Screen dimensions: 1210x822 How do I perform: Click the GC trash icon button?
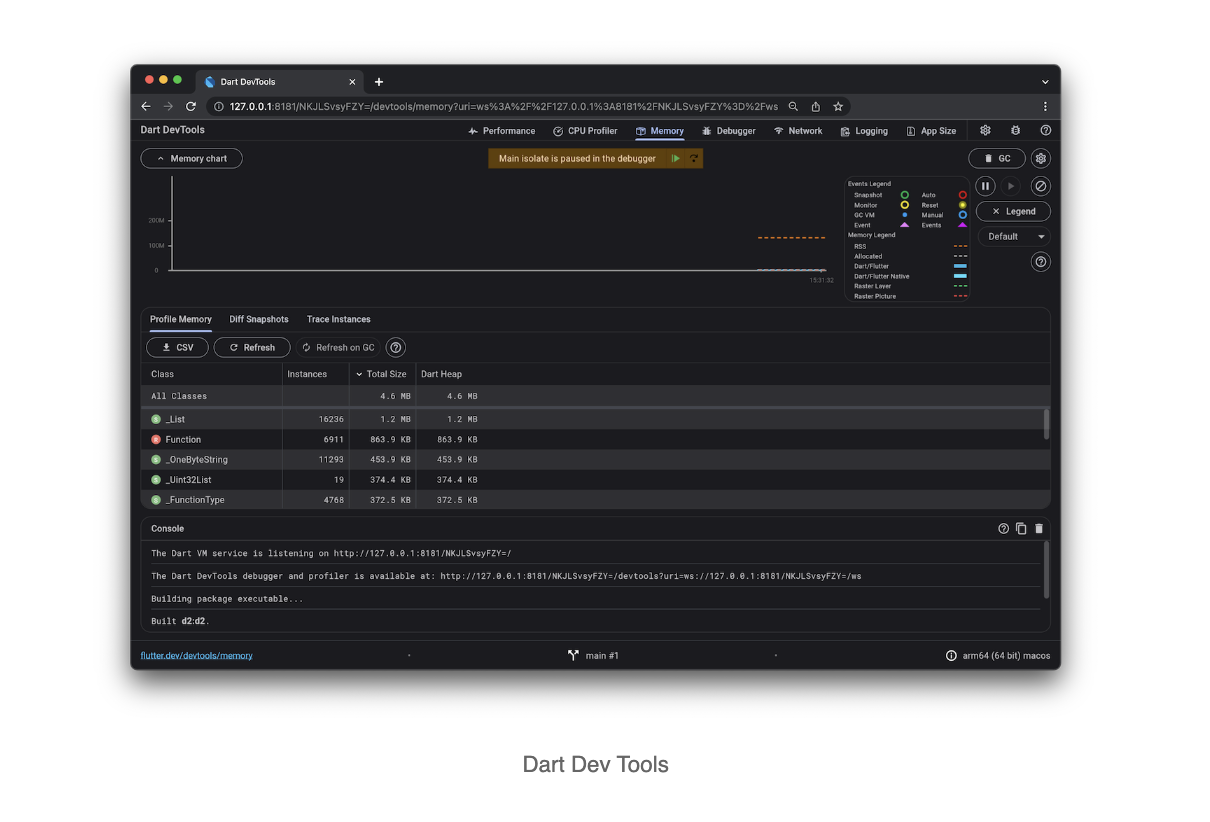996,158
